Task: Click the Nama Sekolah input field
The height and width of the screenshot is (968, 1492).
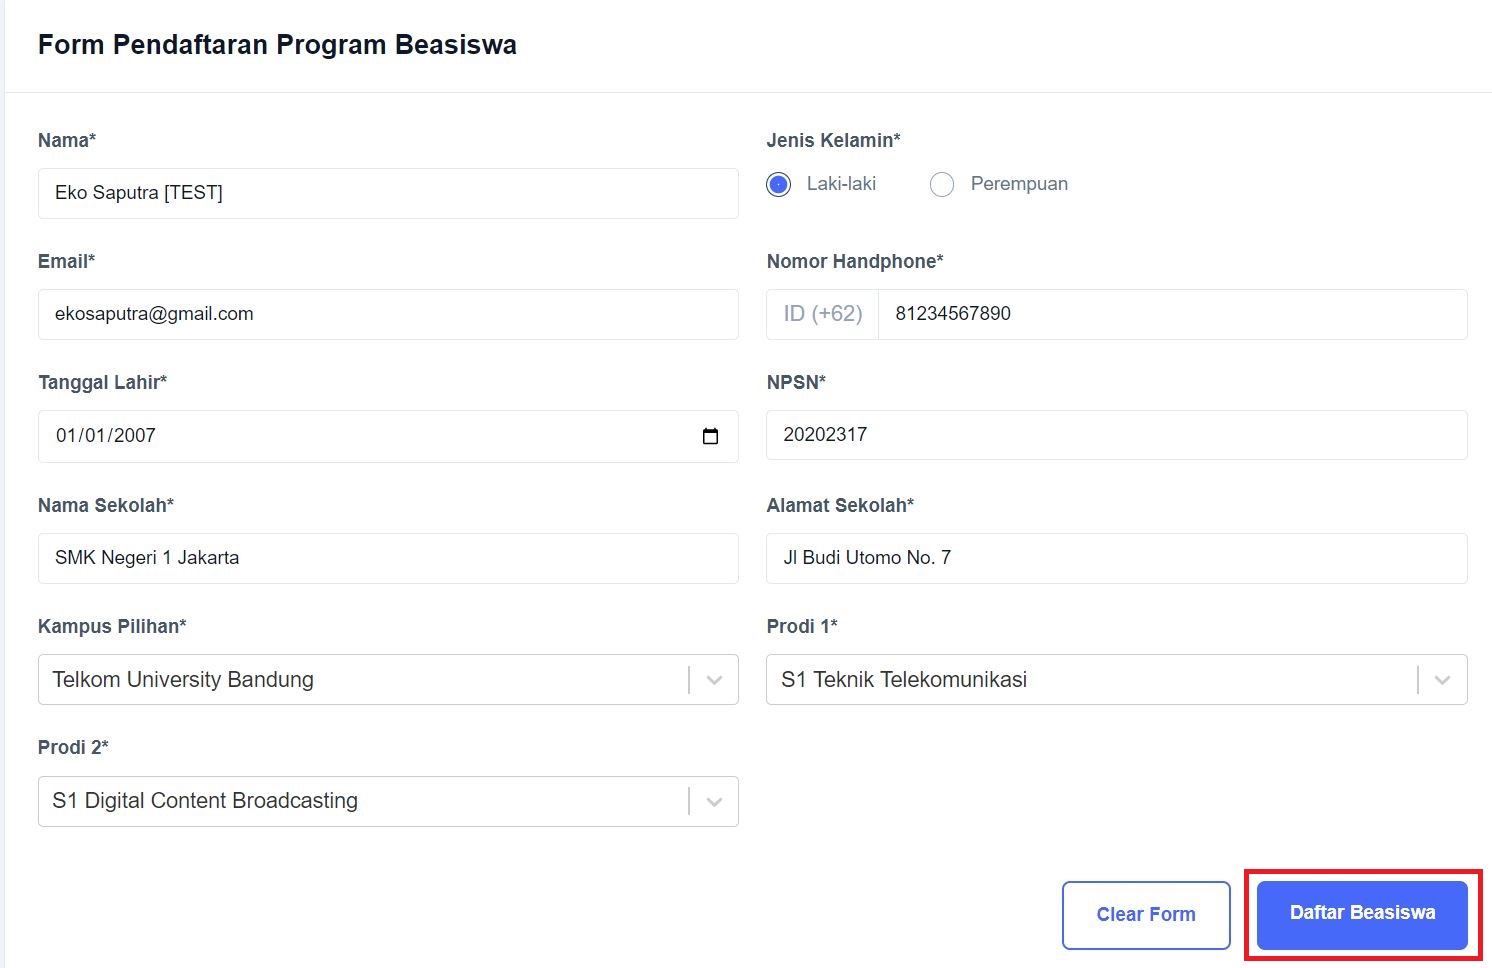Action: (x=388, y=558)
